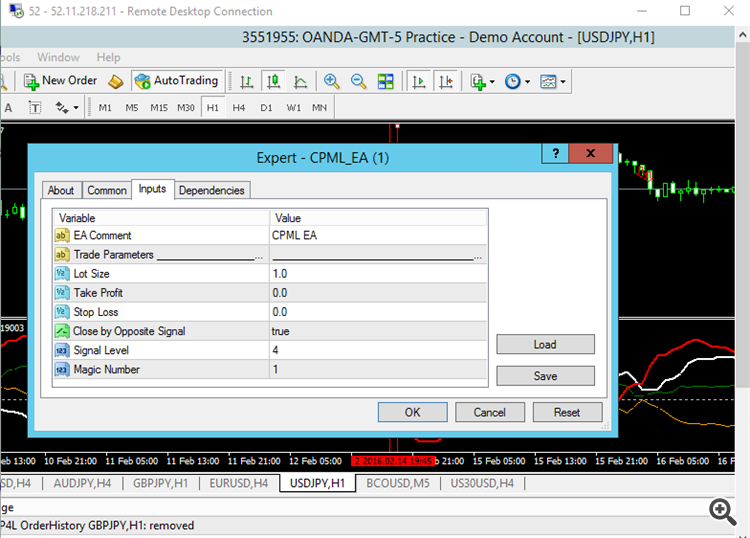This screenshot has width=750, height=538.
Task: Select the Close by Opposite Signal value
Action: [378, 331]
